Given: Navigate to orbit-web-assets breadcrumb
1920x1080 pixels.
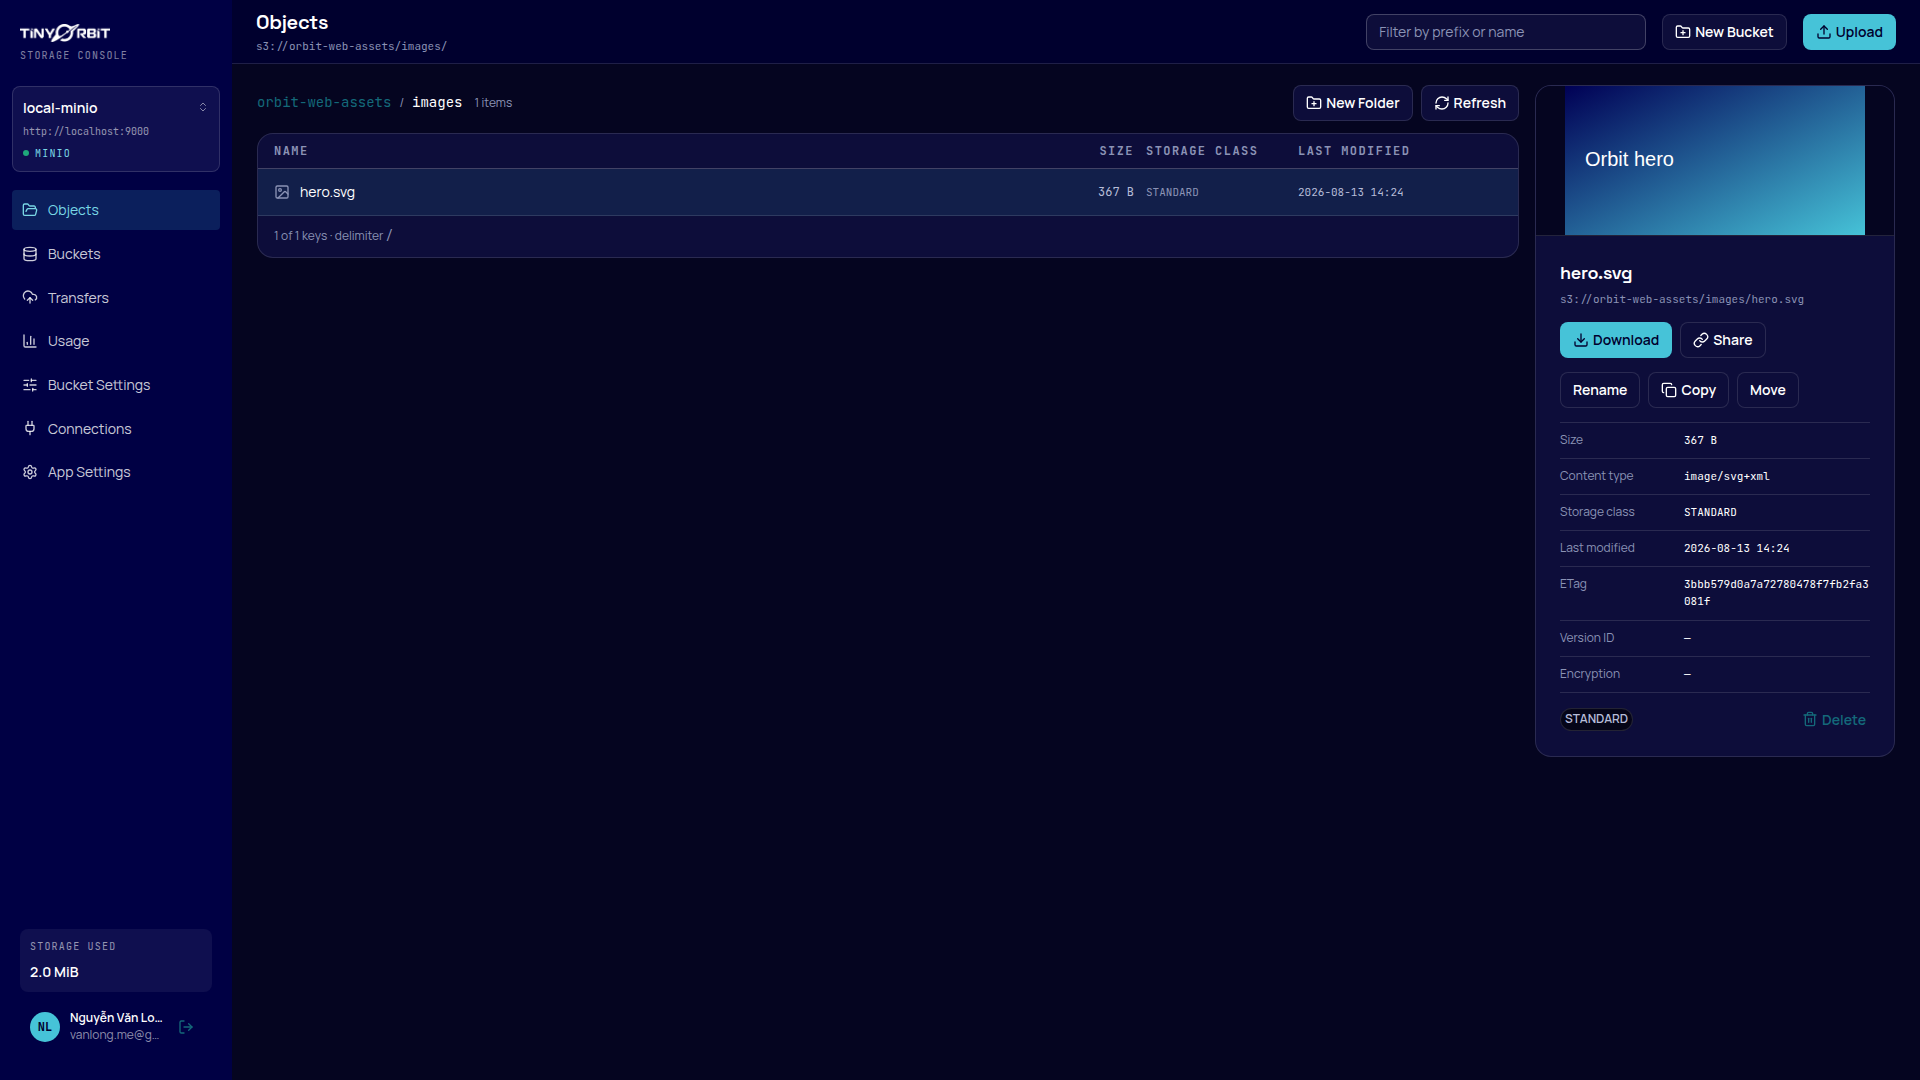Looking at the screenshot, I should pos(324,103).
